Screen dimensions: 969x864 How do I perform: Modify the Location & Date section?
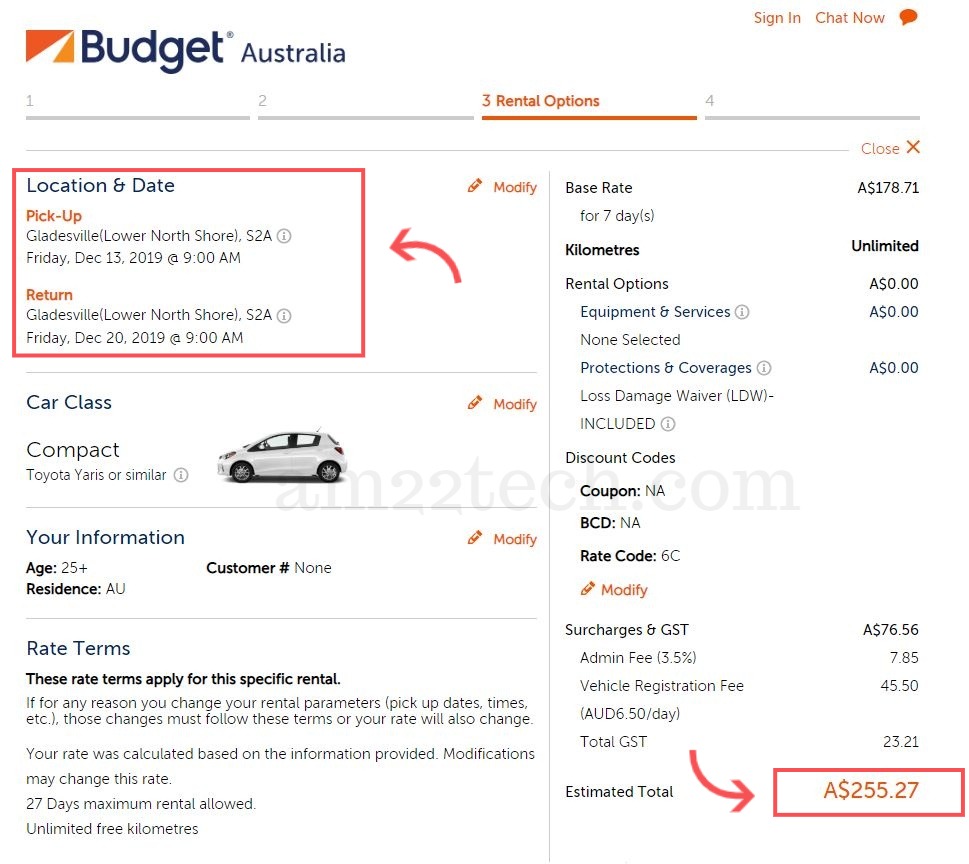click(503, 187)
